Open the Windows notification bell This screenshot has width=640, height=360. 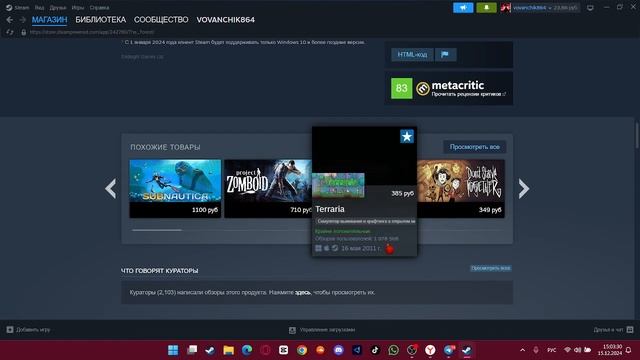click(629, 350)
